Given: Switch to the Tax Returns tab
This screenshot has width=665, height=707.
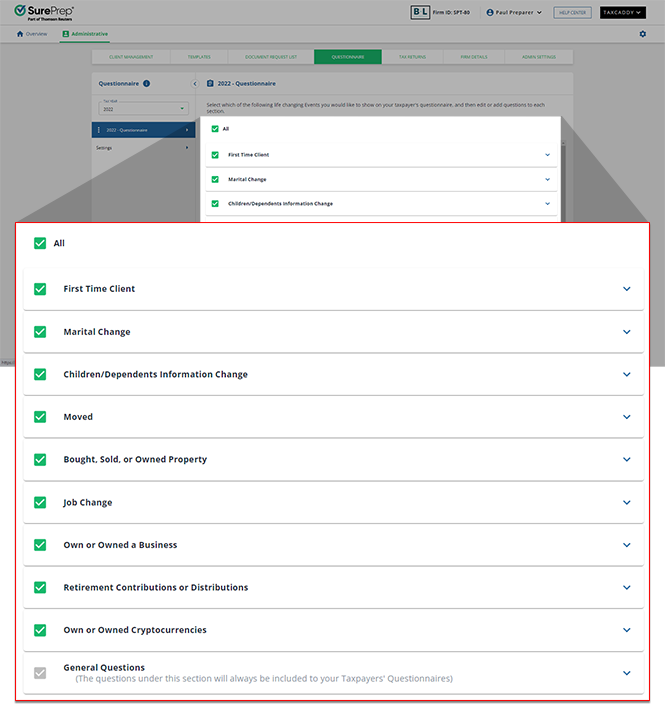Looking at the screenshot, I should (x=411, y=57).
